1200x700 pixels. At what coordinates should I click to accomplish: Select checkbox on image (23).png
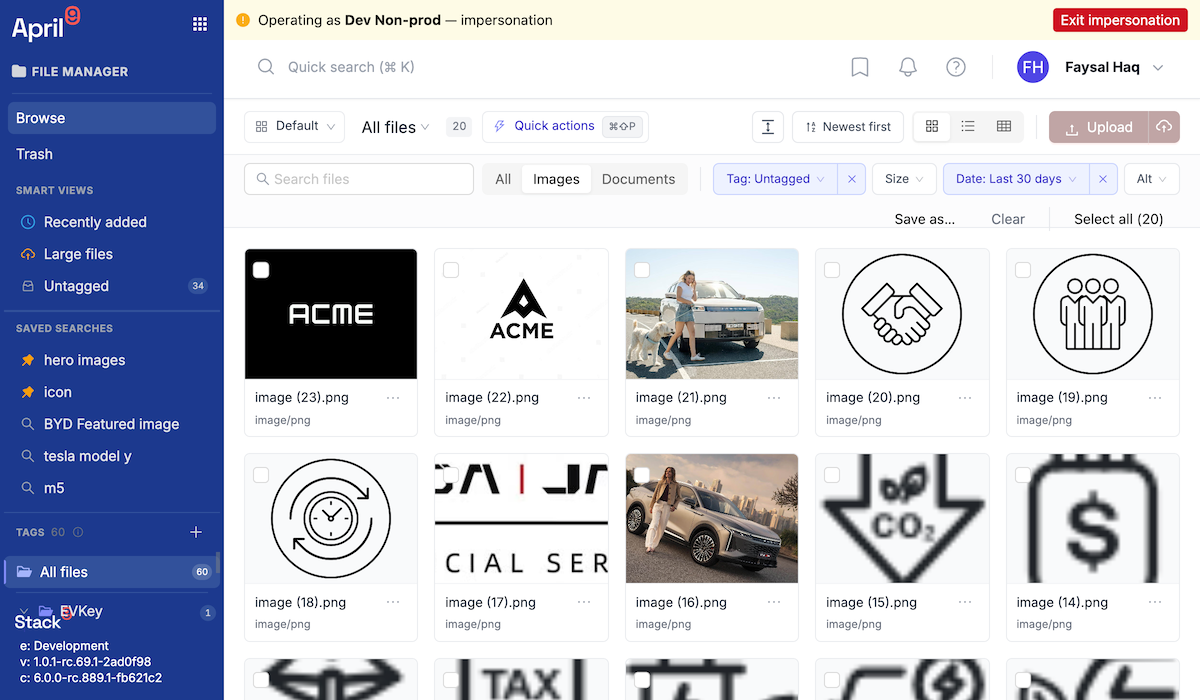coord(261,270)
